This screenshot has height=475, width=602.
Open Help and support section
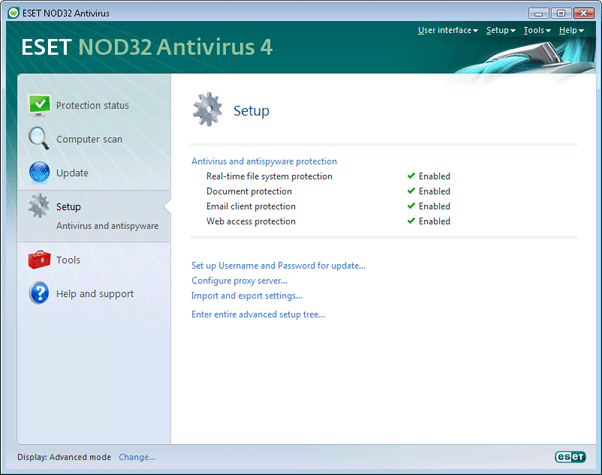[95, 294]
